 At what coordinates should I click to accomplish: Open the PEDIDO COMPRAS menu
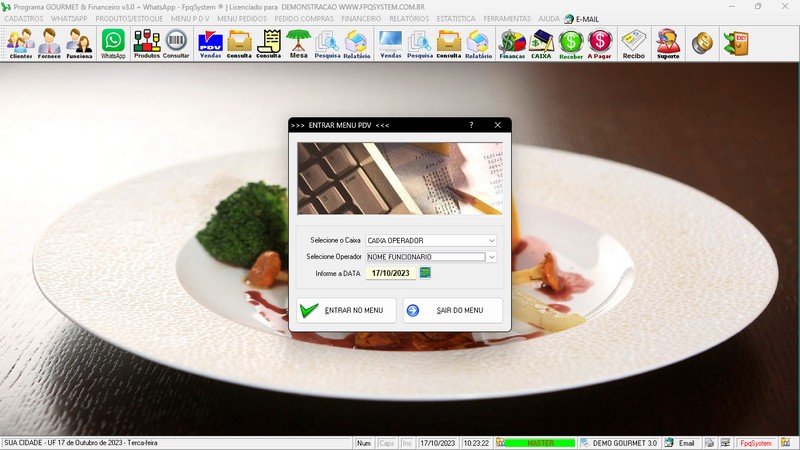point(304,19)
